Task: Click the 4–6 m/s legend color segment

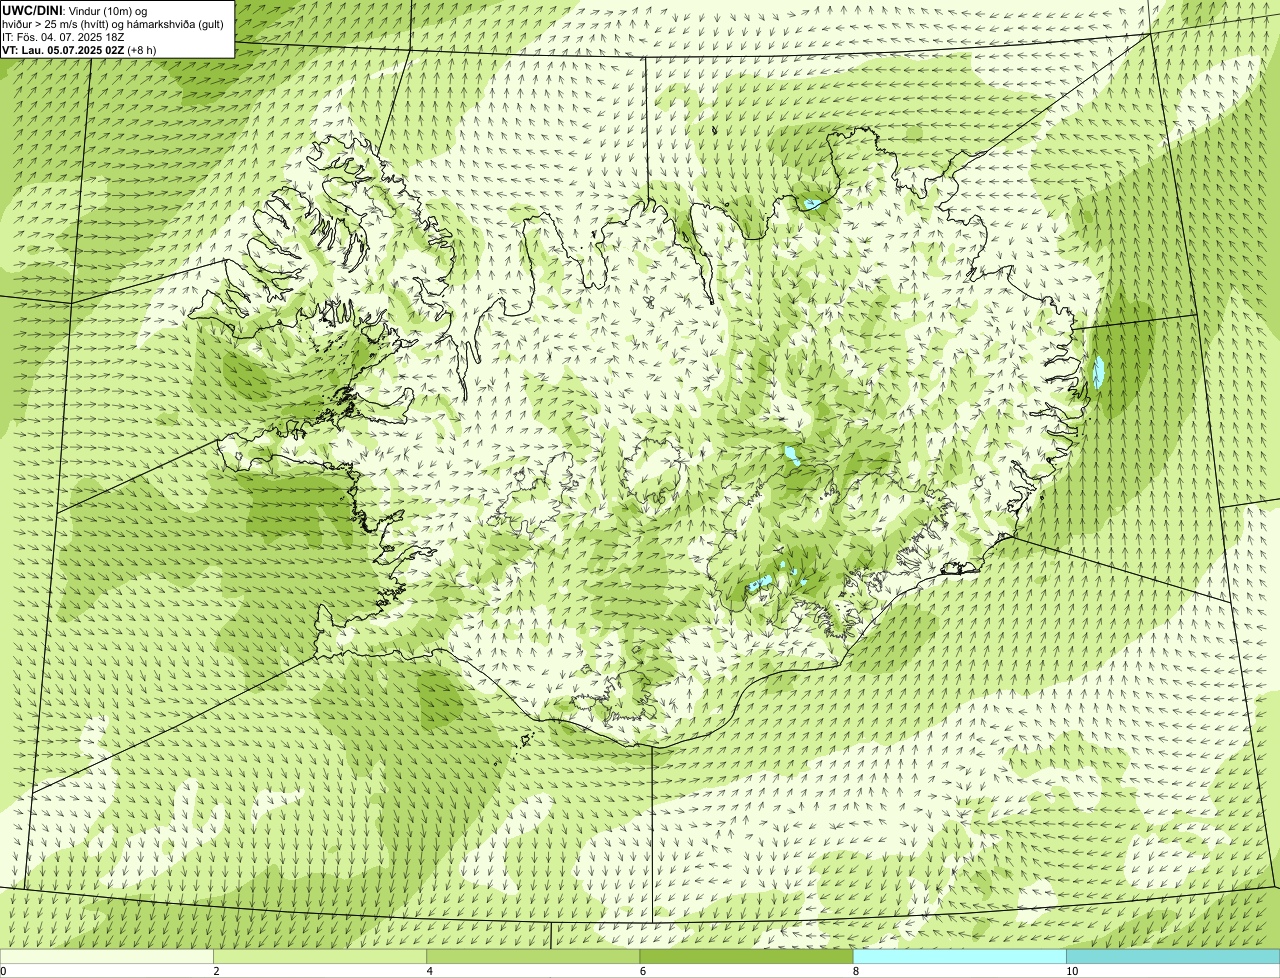Action: (533, 957)
